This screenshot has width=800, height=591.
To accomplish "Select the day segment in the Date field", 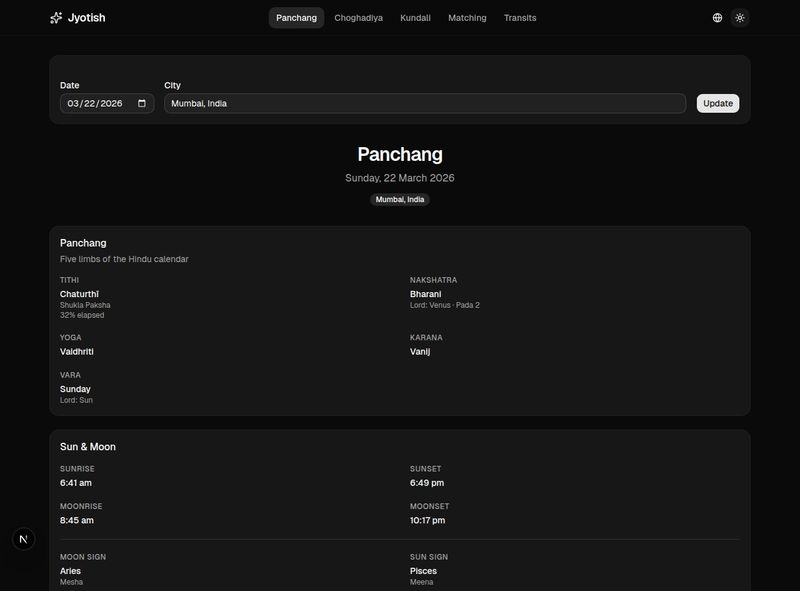I will (x=90, y=103).
